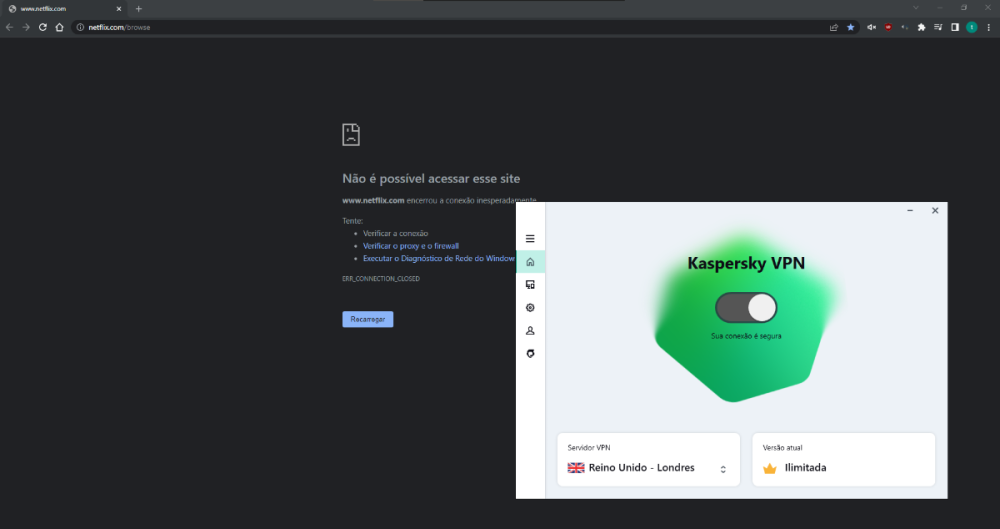View site information icon in address bar
1000x529 pixels.
click(80, 27)
